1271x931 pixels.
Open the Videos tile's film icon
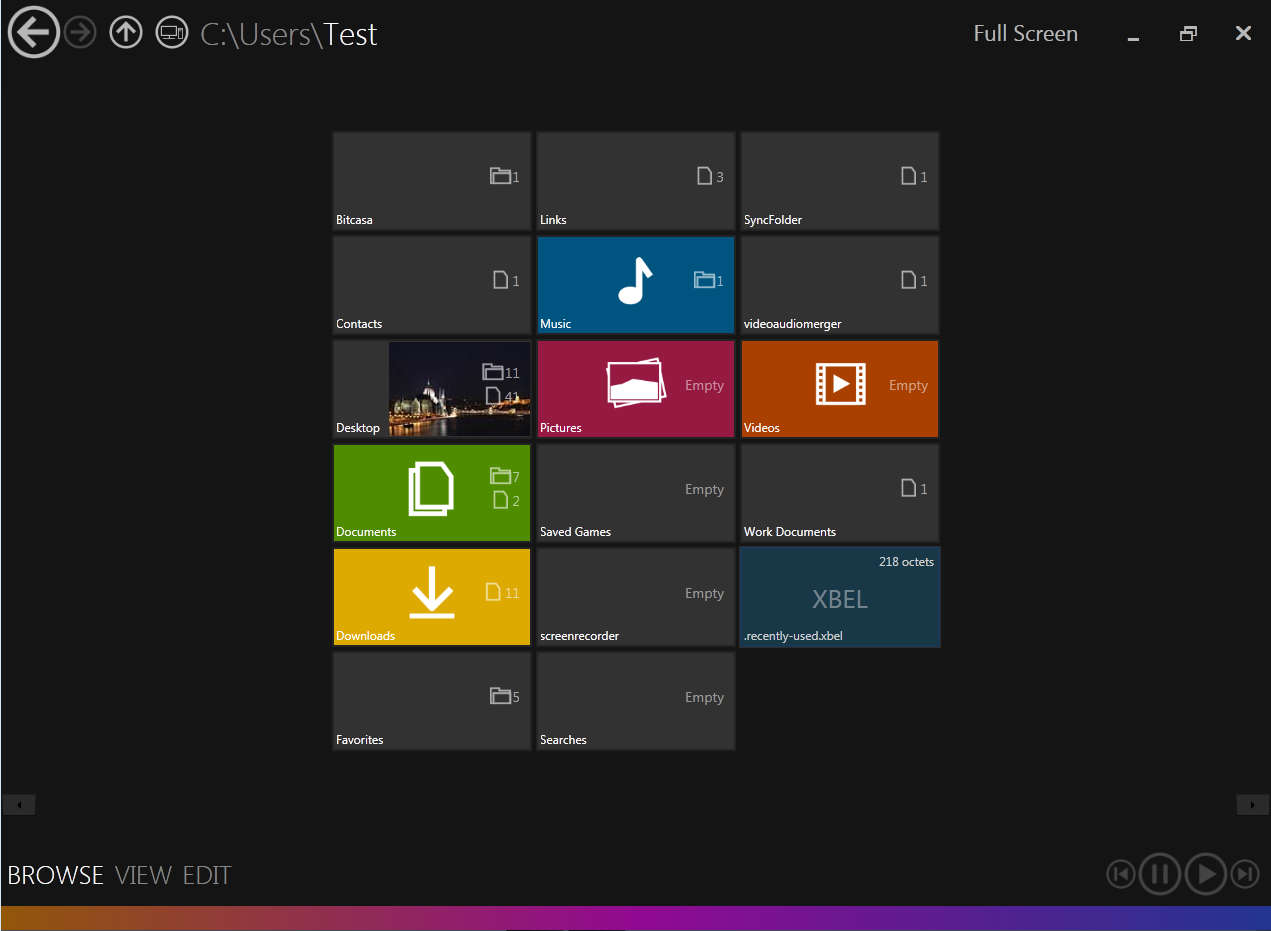pyautogui.click(x=840, y=384)
